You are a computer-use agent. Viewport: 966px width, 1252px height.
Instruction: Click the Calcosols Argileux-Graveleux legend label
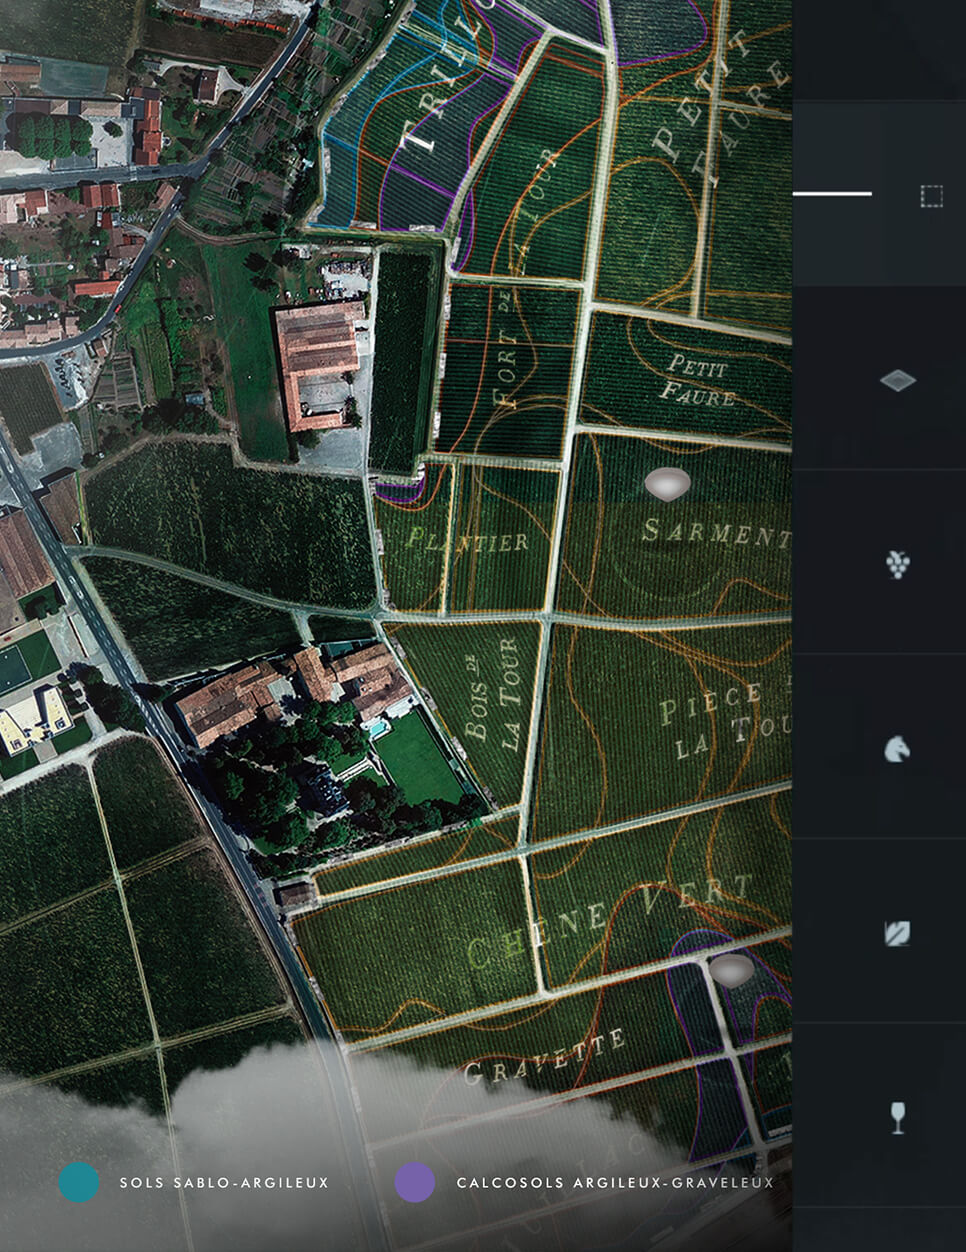[615, 1183]
